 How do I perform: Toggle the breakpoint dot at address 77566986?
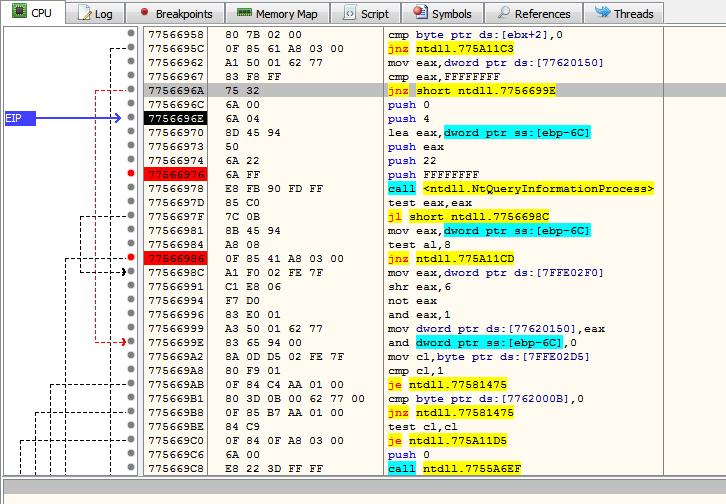click(131, 257)
